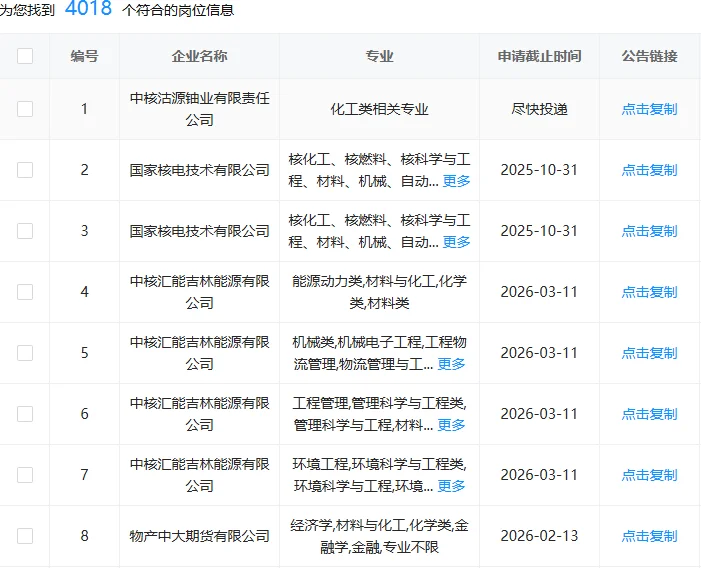Expand 更多 majors in row 3
This screenshot has height=568, width=701.
coord(456,242)
